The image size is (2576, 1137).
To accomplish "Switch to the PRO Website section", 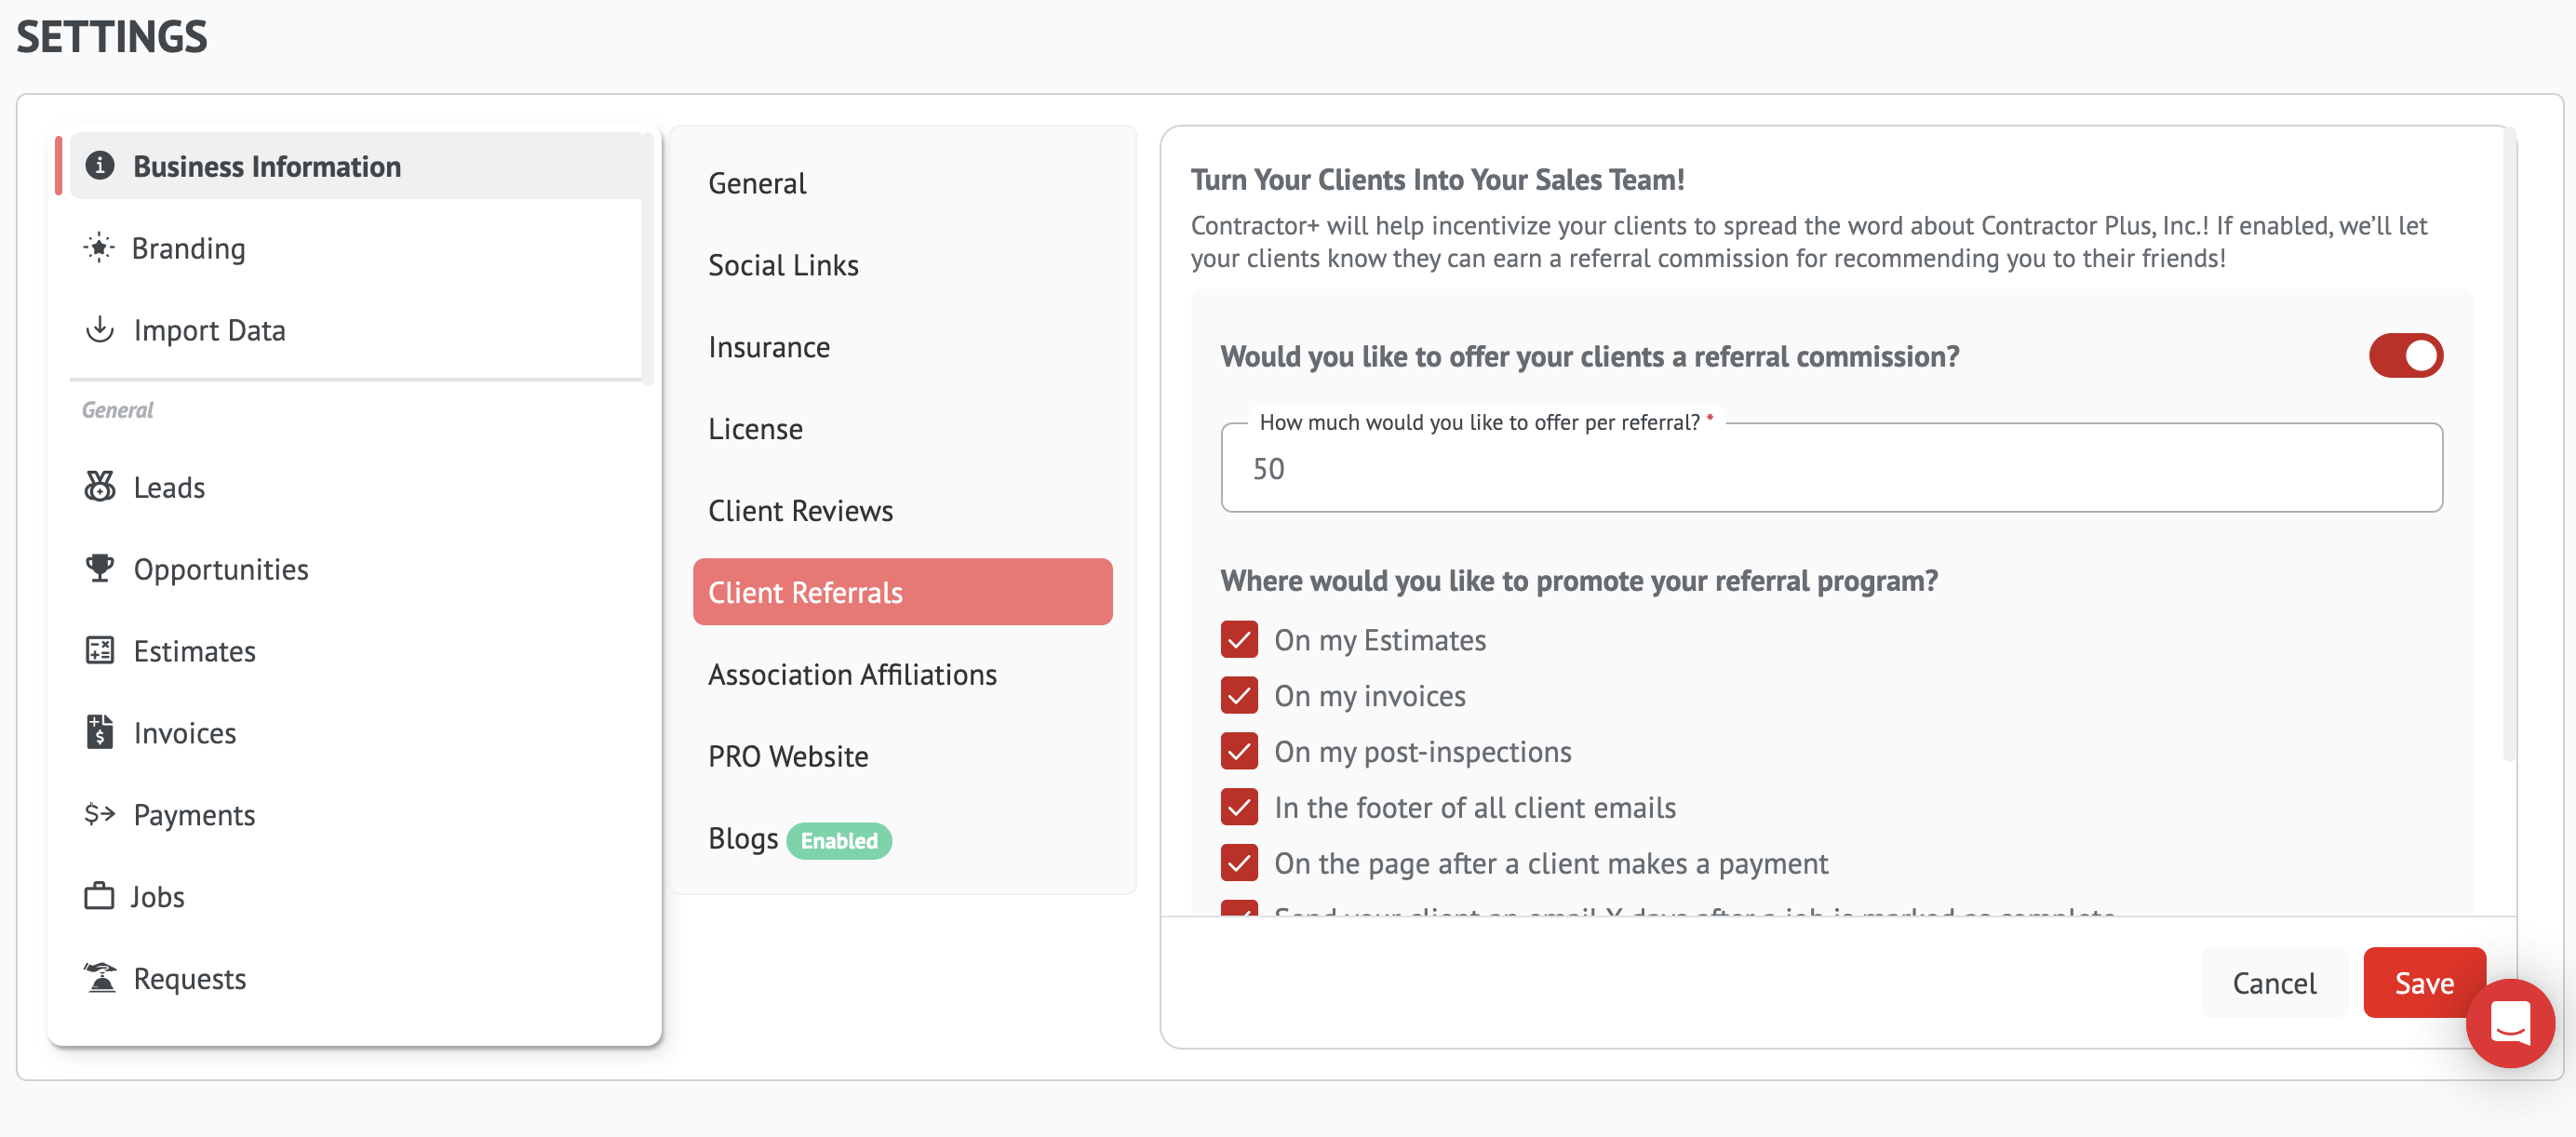I will (x=788, y=757).
